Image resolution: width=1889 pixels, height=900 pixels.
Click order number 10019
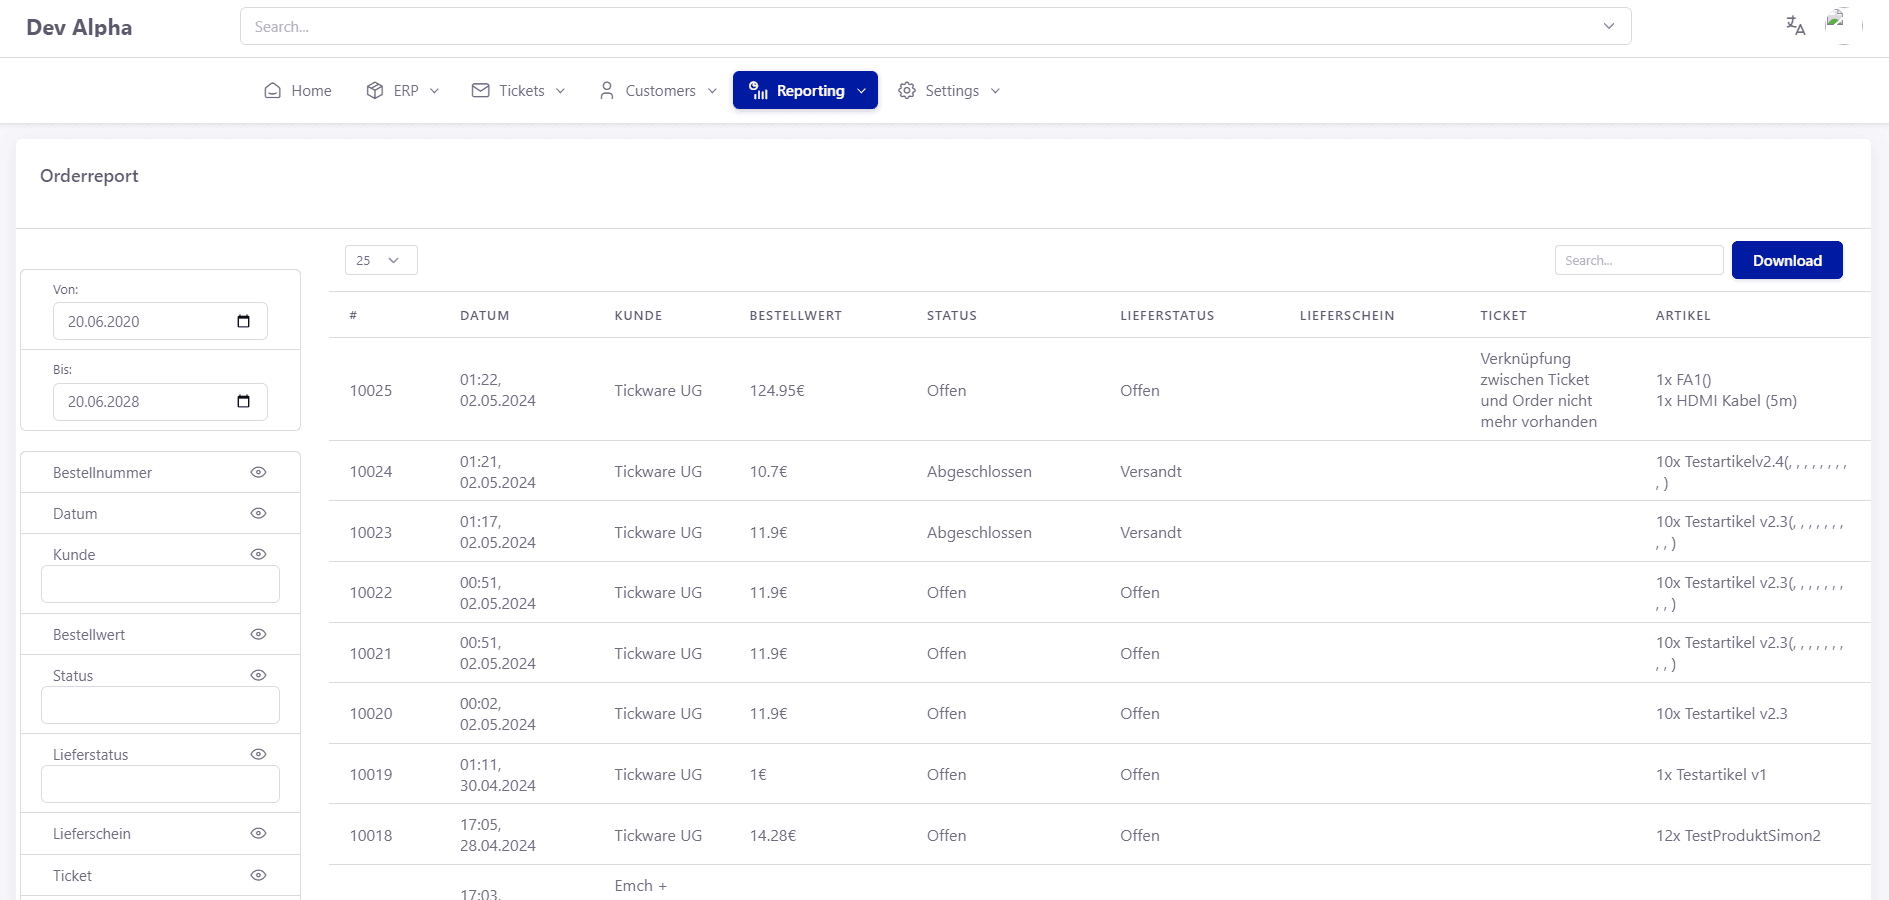pos(371,774)
